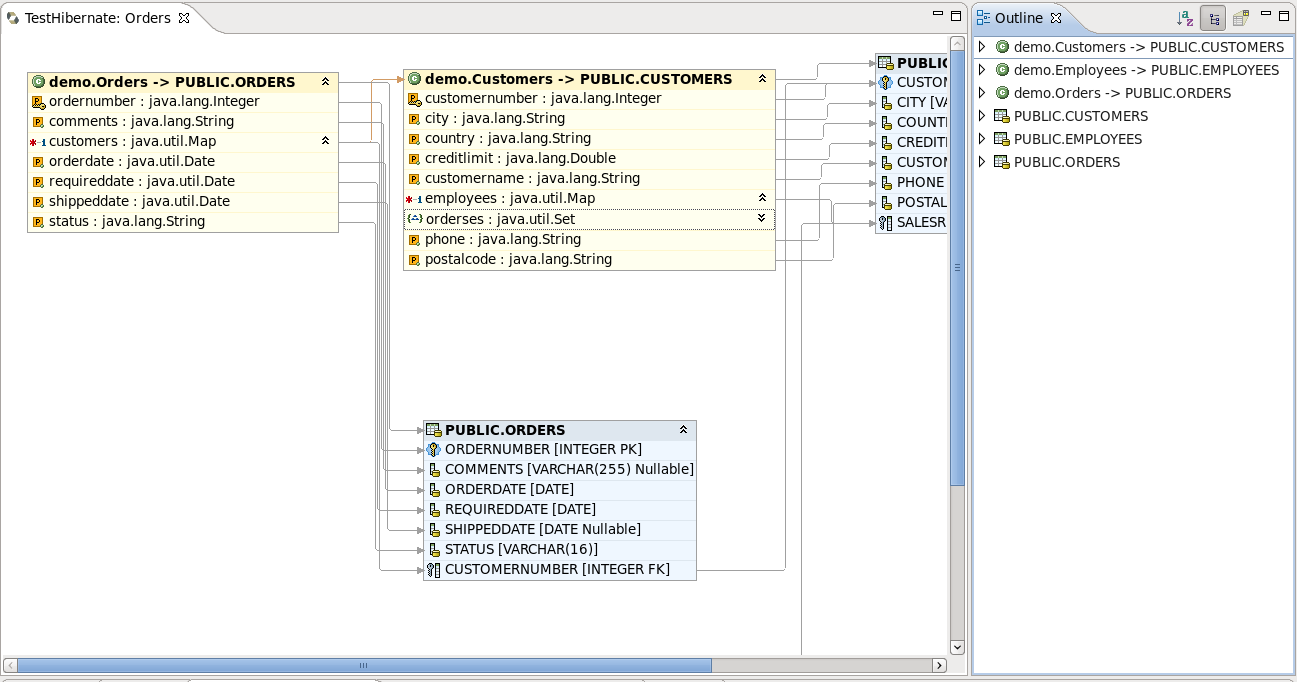1297x682 pixels.
Task: Click the PUBLIC.ORDERS table icon in the diagram
Action: point(433,430)
